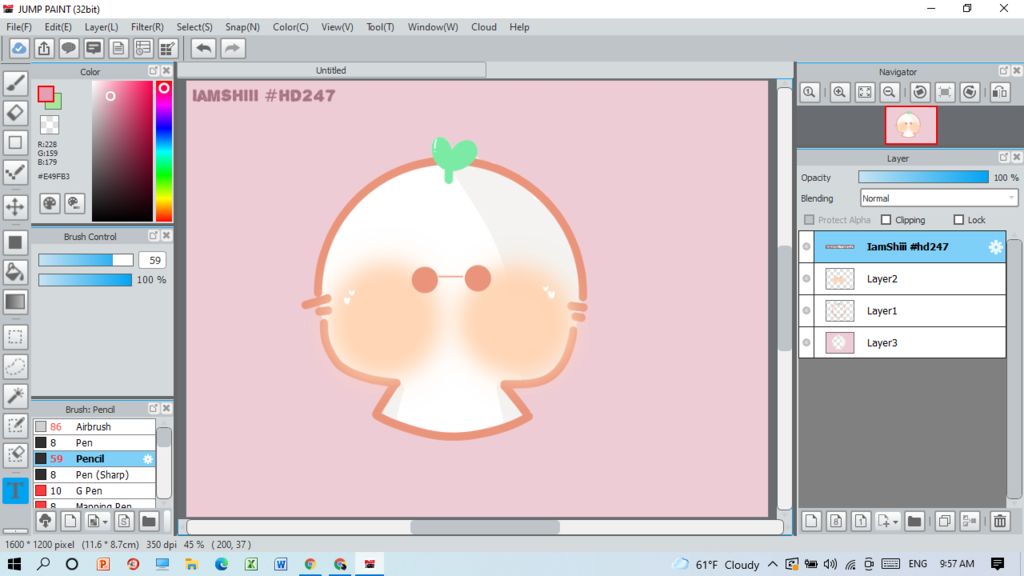Viewport: 1024px width, 576px height.
Task: Toggle Layer3 visibility
Action: pos(807,343)
